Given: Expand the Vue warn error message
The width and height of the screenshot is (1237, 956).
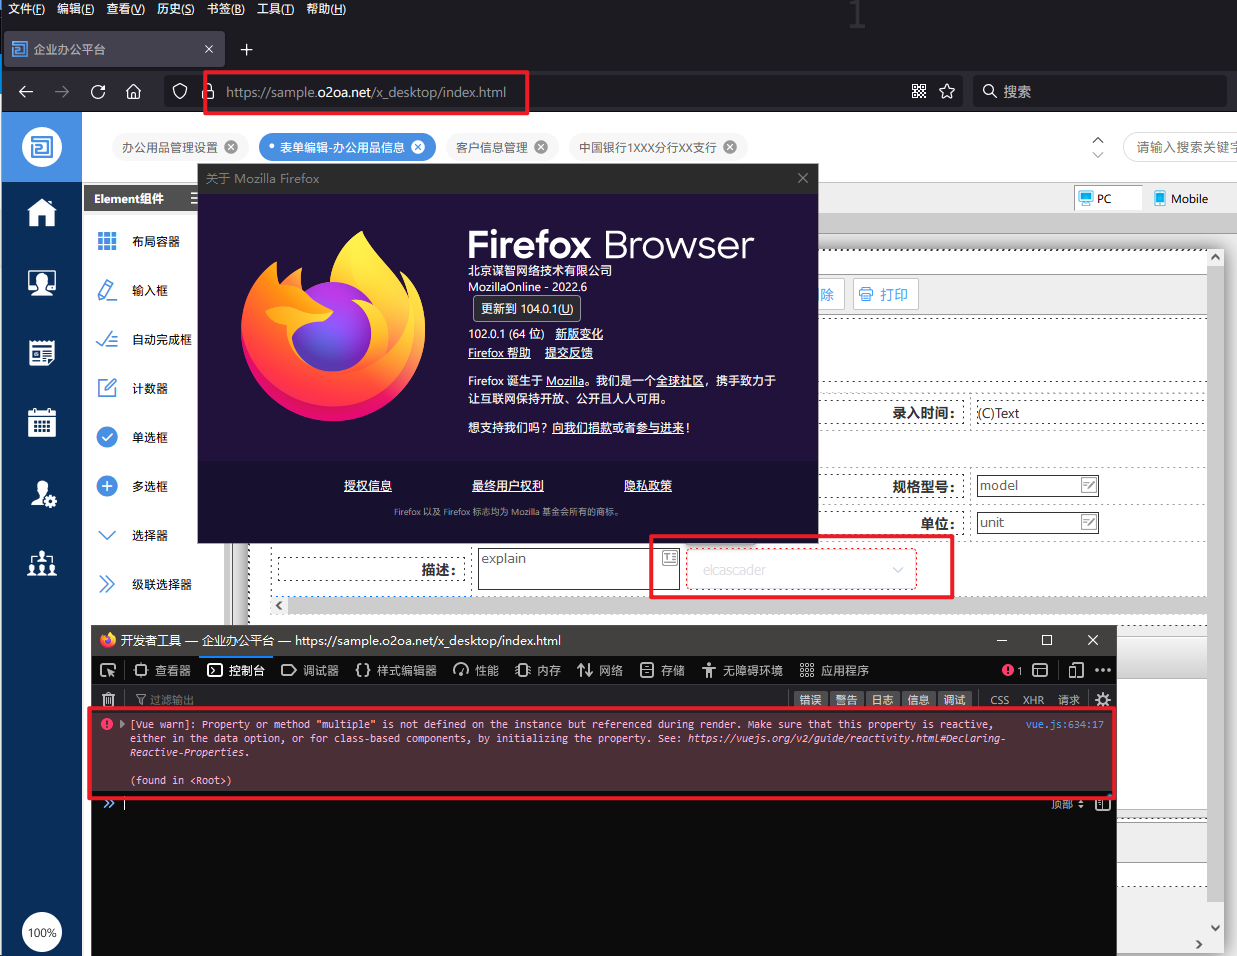Looking at the screenshot, I should (x=122, y=724).
